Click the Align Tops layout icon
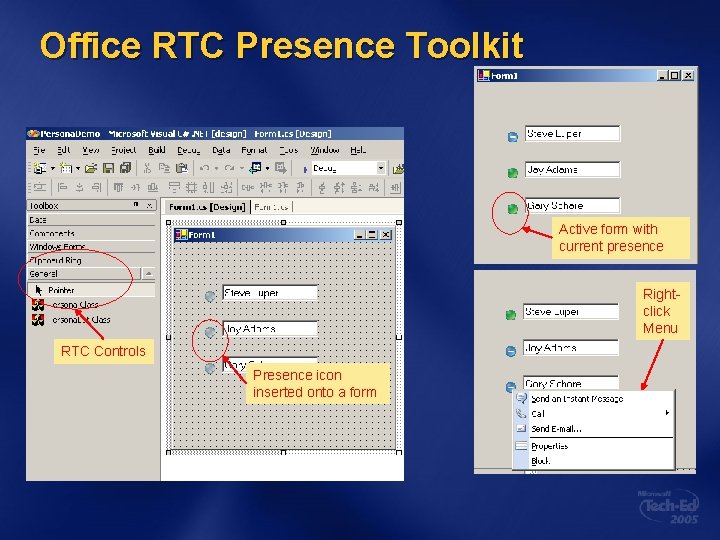This screenshot has height=540, width=720. tap(118, 187)
